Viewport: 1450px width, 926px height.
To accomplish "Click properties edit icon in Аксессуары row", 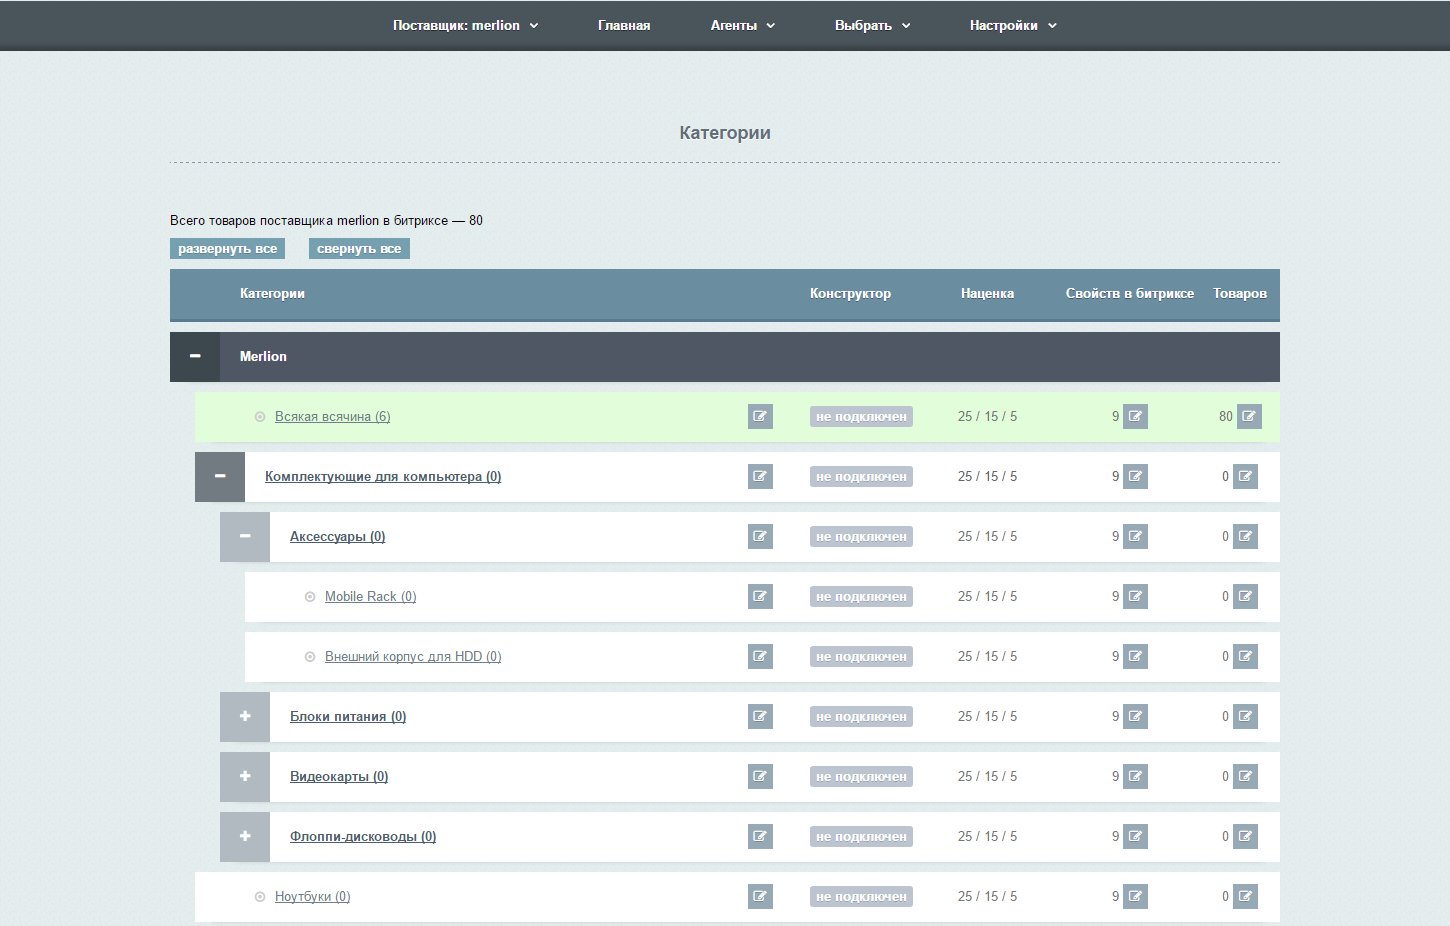I will click(x=1135, y=536).
